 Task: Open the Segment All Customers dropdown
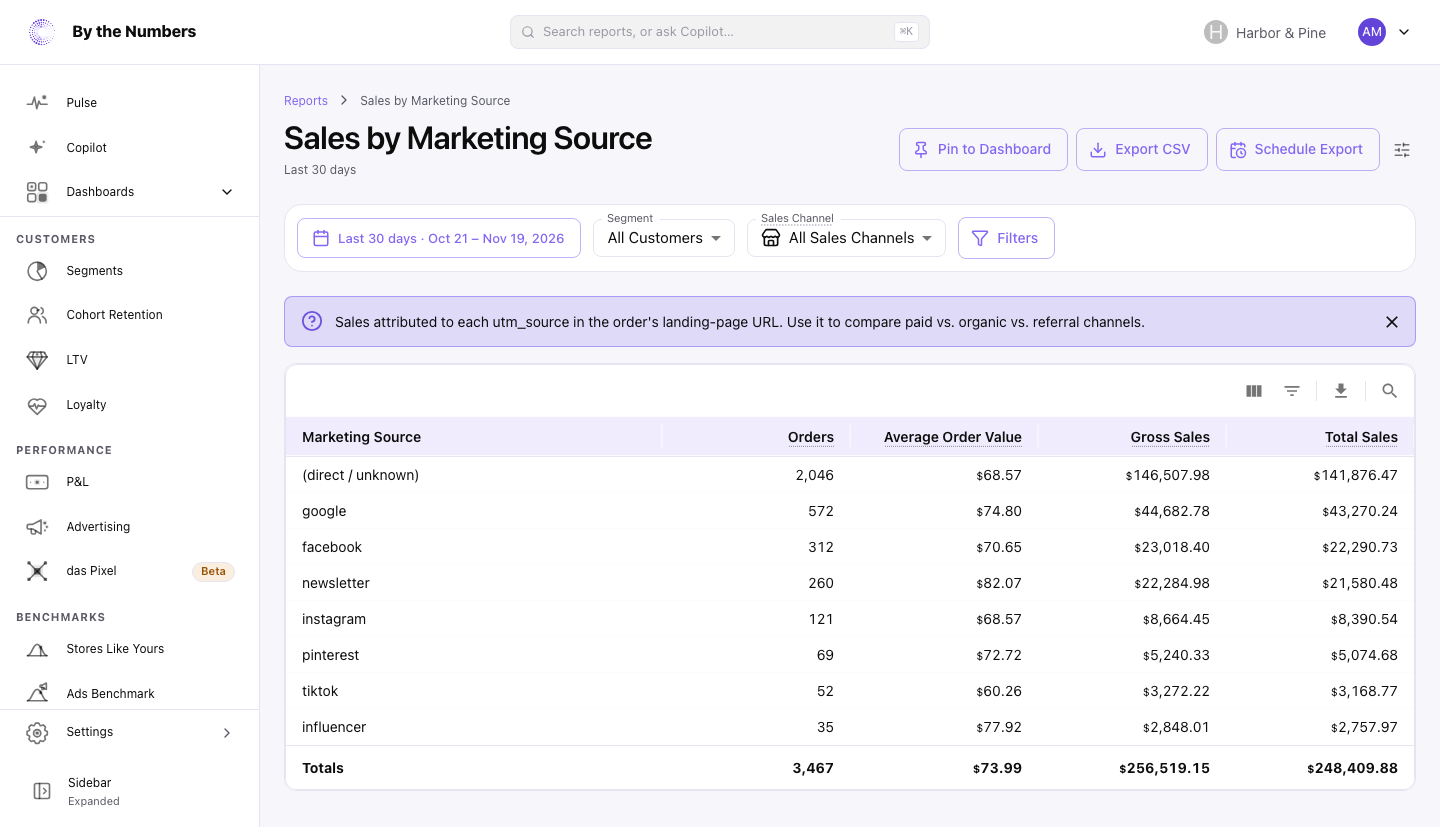(x=664, y=238)
